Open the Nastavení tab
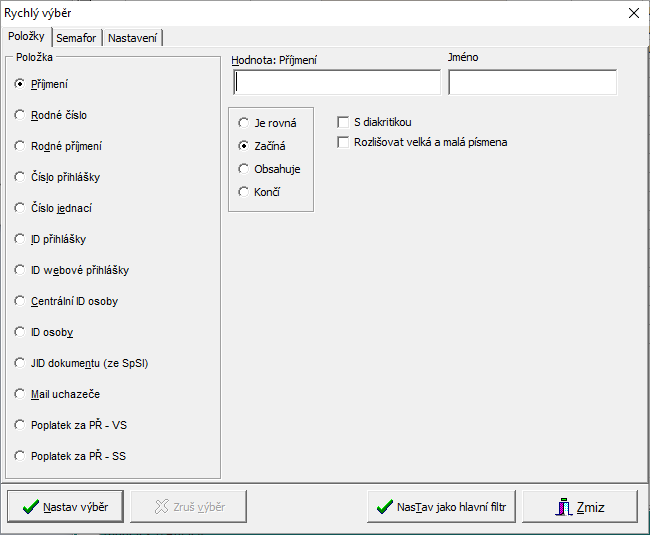The height and width of the screenshot is (535, 650). coord(132,38)
